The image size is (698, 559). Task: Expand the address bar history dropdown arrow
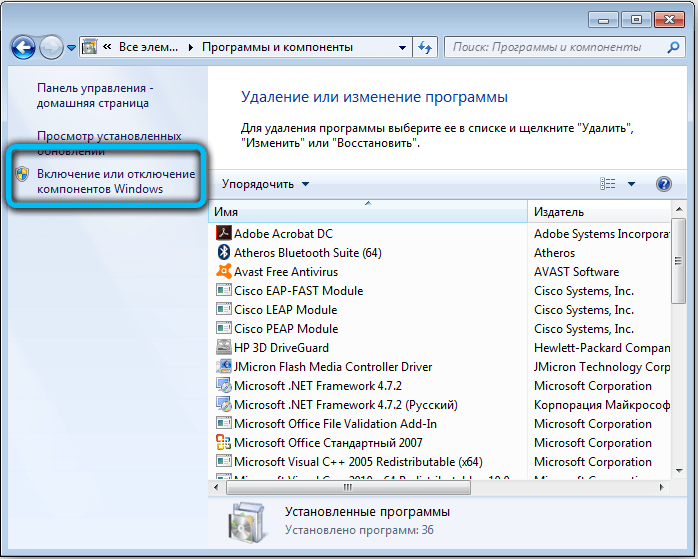point(402,47)
